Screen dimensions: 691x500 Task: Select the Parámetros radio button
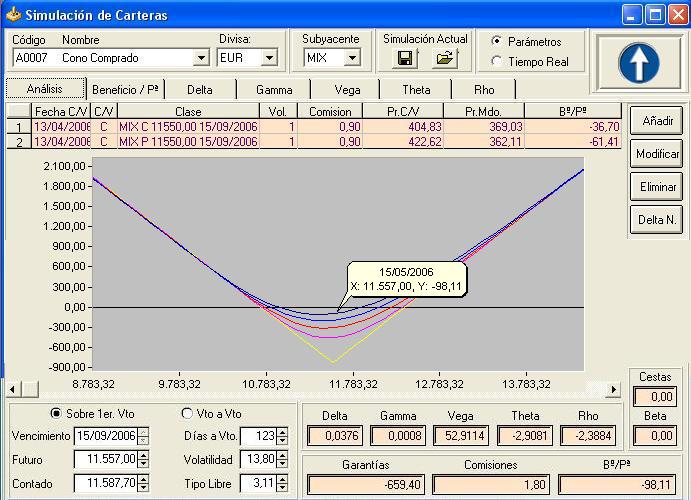[496, 41]
